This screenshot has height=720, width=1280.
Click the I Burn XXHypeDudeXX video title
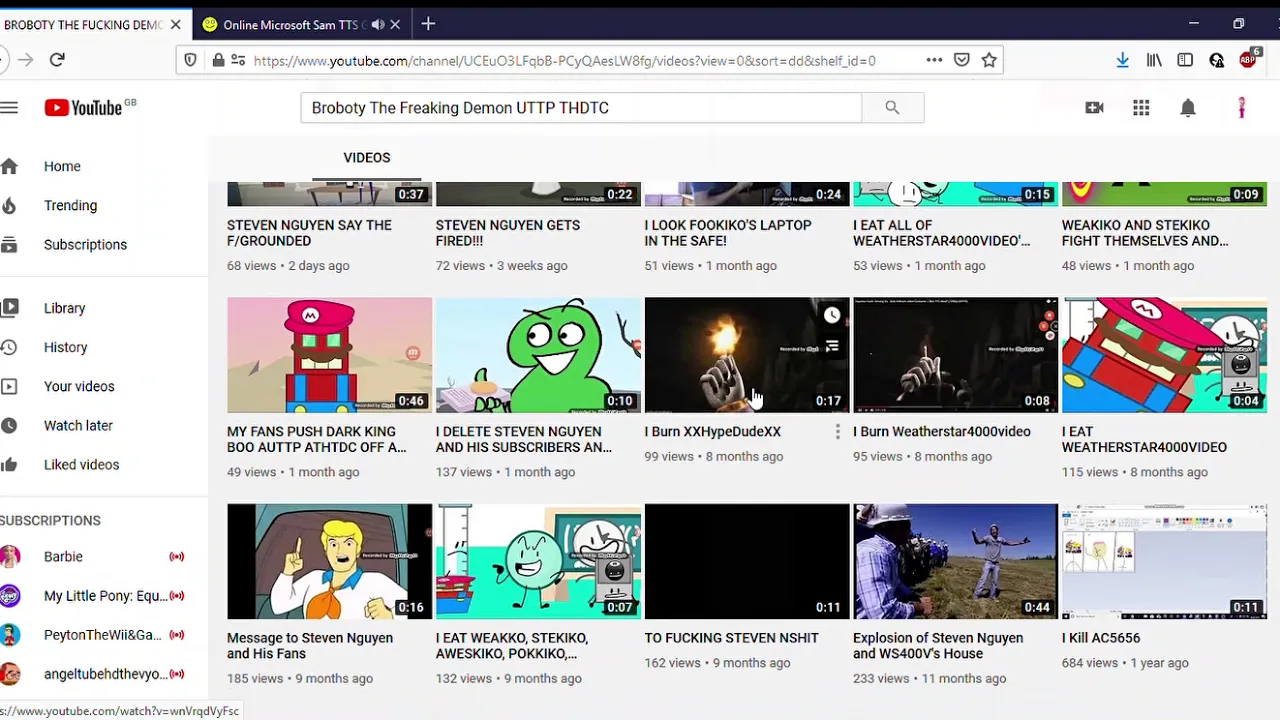713,432
